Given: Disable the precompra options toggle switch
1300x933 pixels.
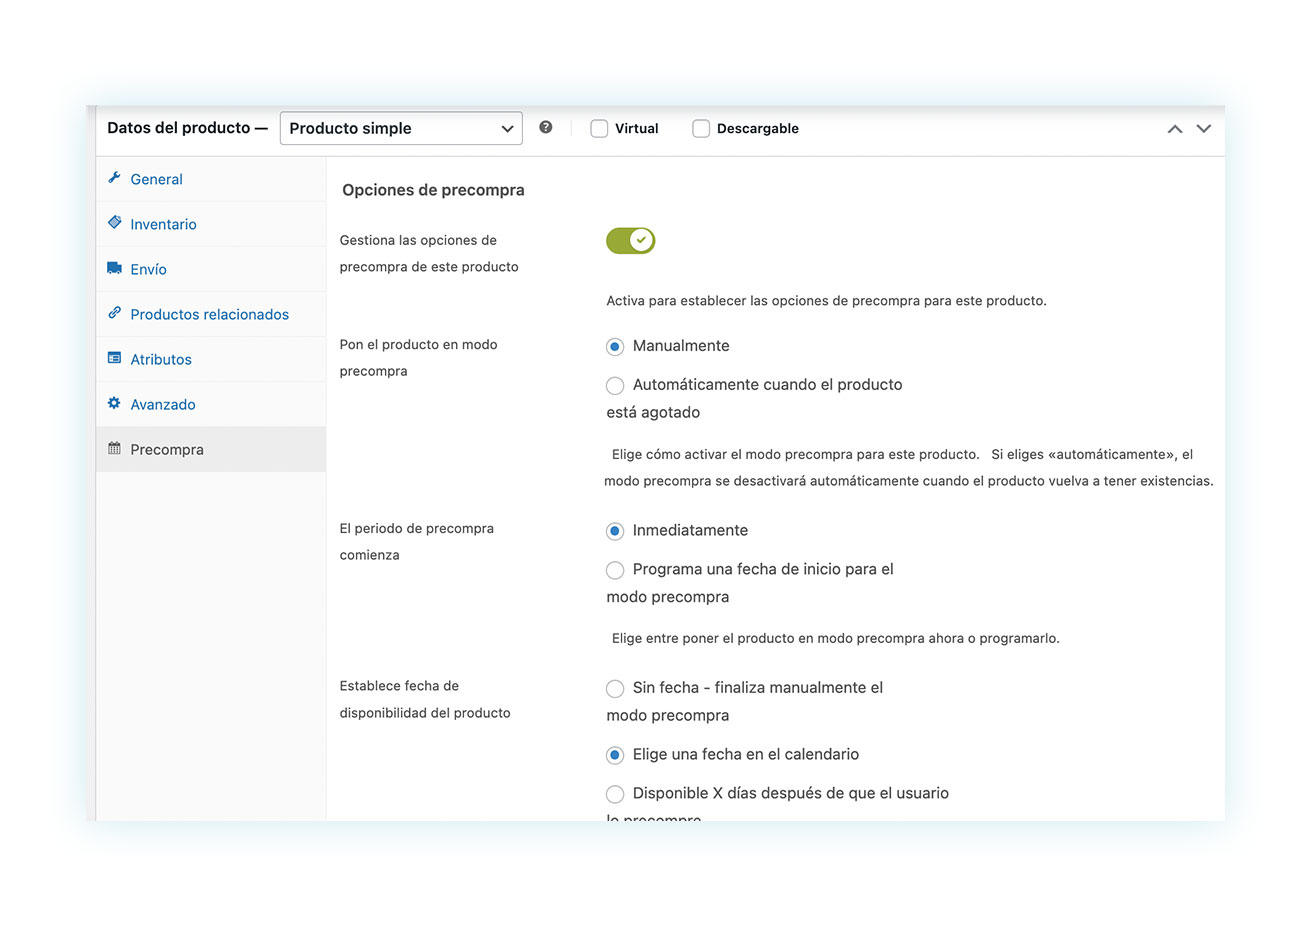Looking at the screenshot, I should pos(630,240).
